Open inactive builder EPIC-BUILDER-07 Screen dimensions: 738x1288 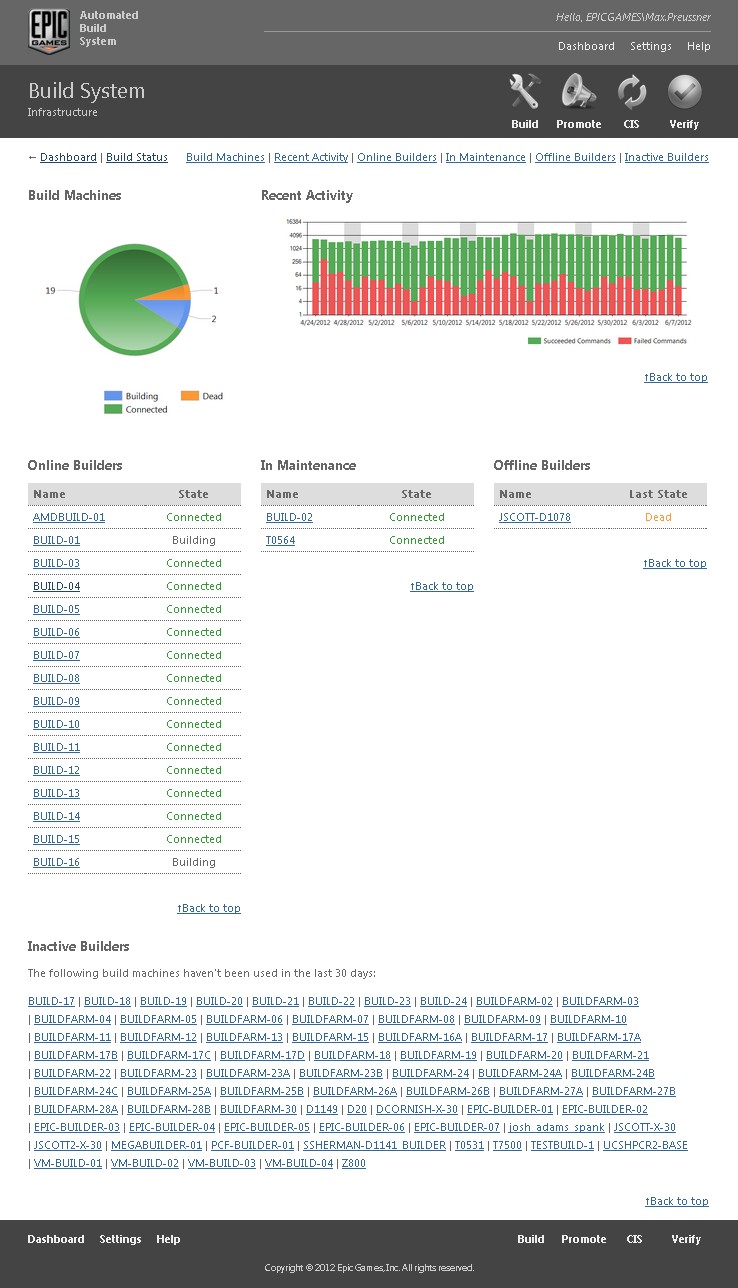[457, 1127]
